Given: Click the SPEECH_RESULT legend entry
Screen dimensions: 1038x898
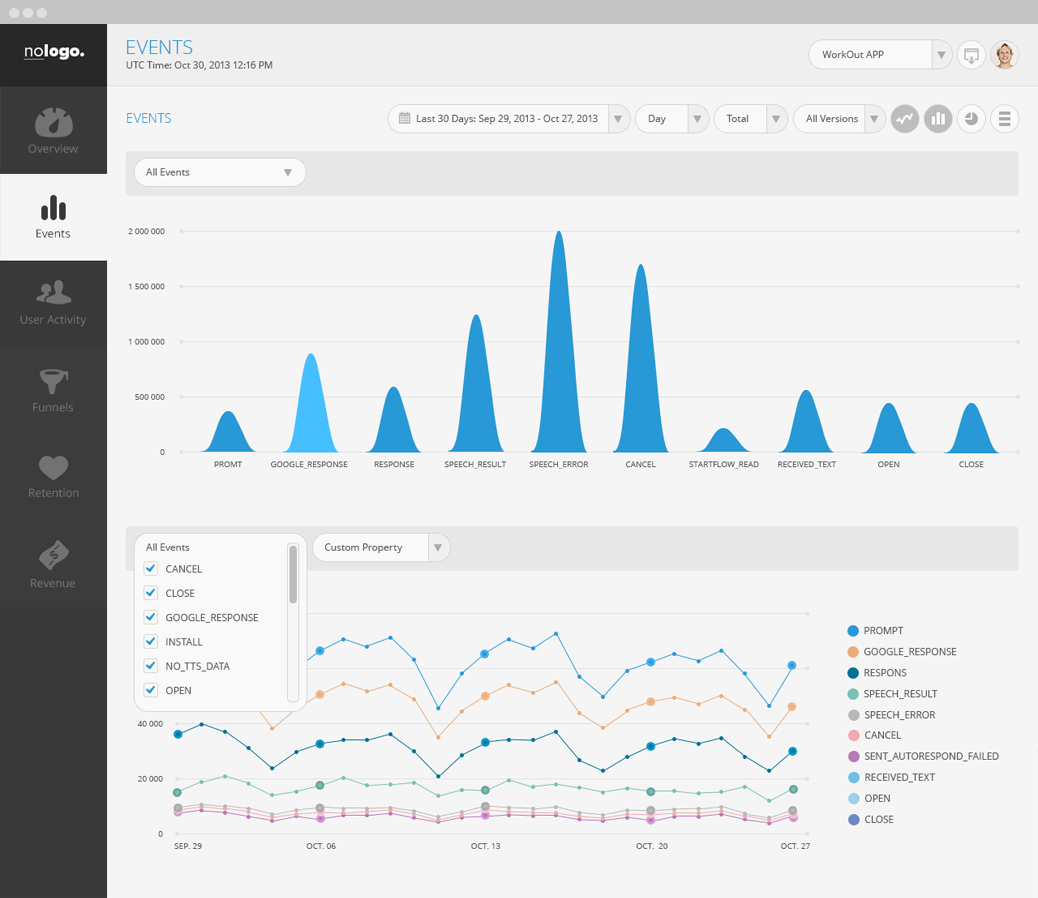Looking at the screenshot, I should pyautogui.click(x=899, y=694).
